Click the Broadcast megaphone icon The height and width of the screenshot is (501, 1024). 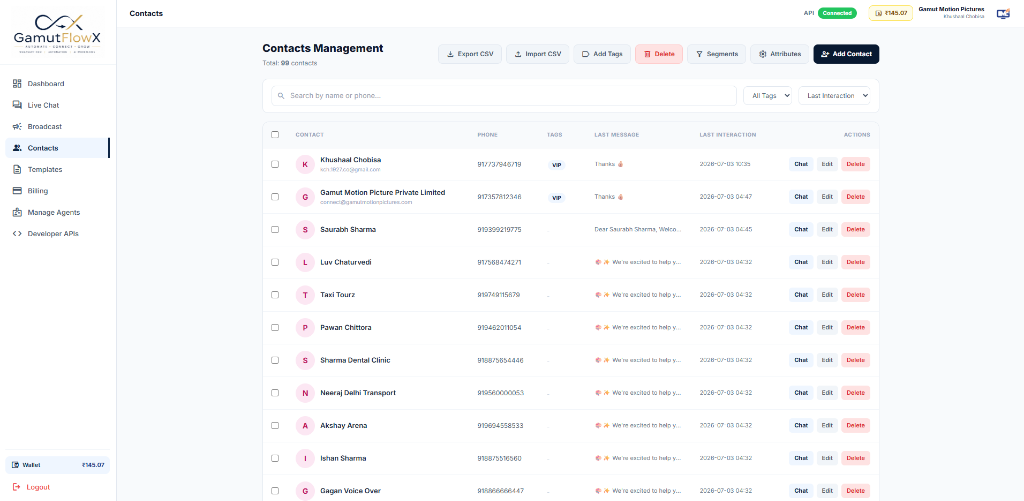click(17, 127)
